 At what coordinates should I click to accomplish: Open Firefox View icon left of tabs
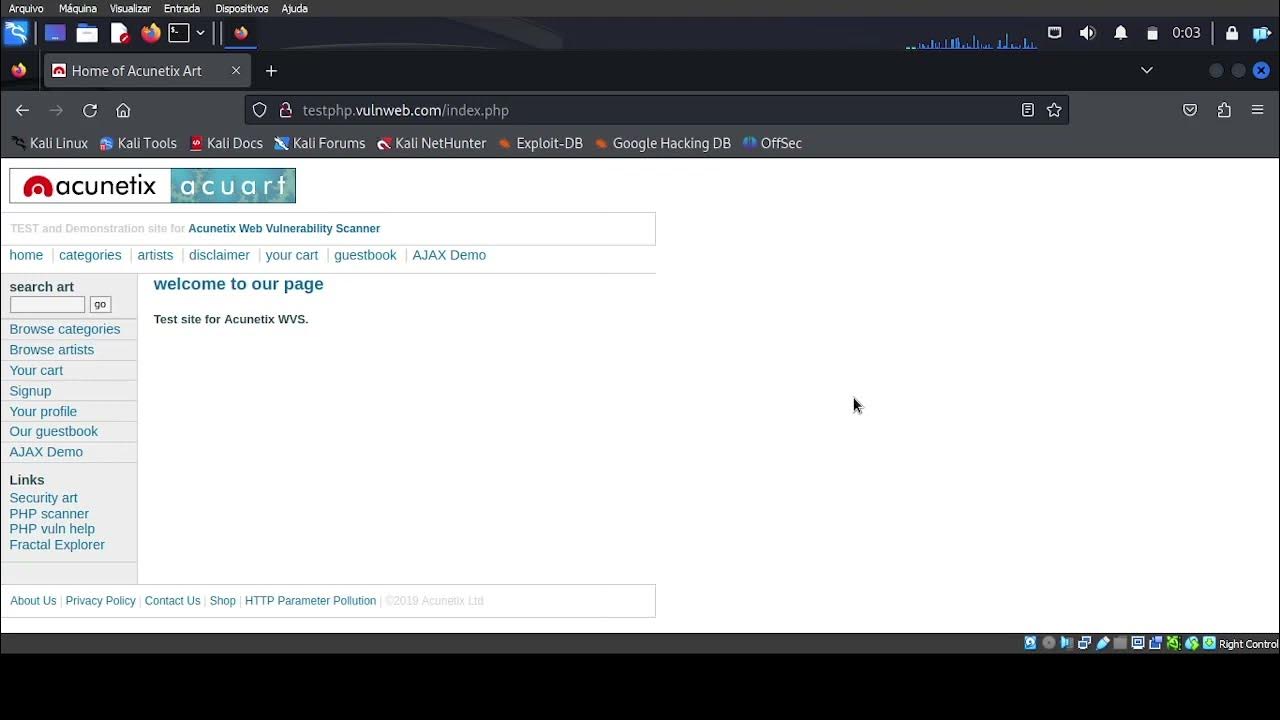[18, 71]
